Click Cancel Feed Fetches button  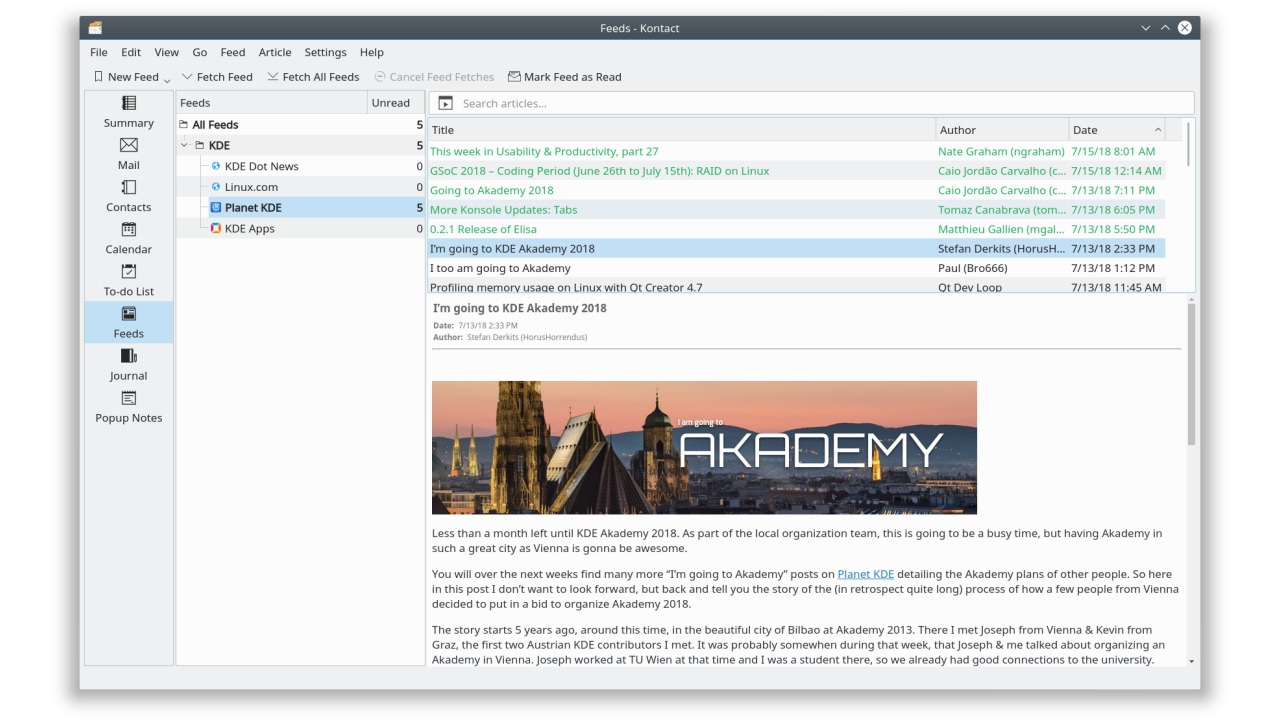pos(434,77)
